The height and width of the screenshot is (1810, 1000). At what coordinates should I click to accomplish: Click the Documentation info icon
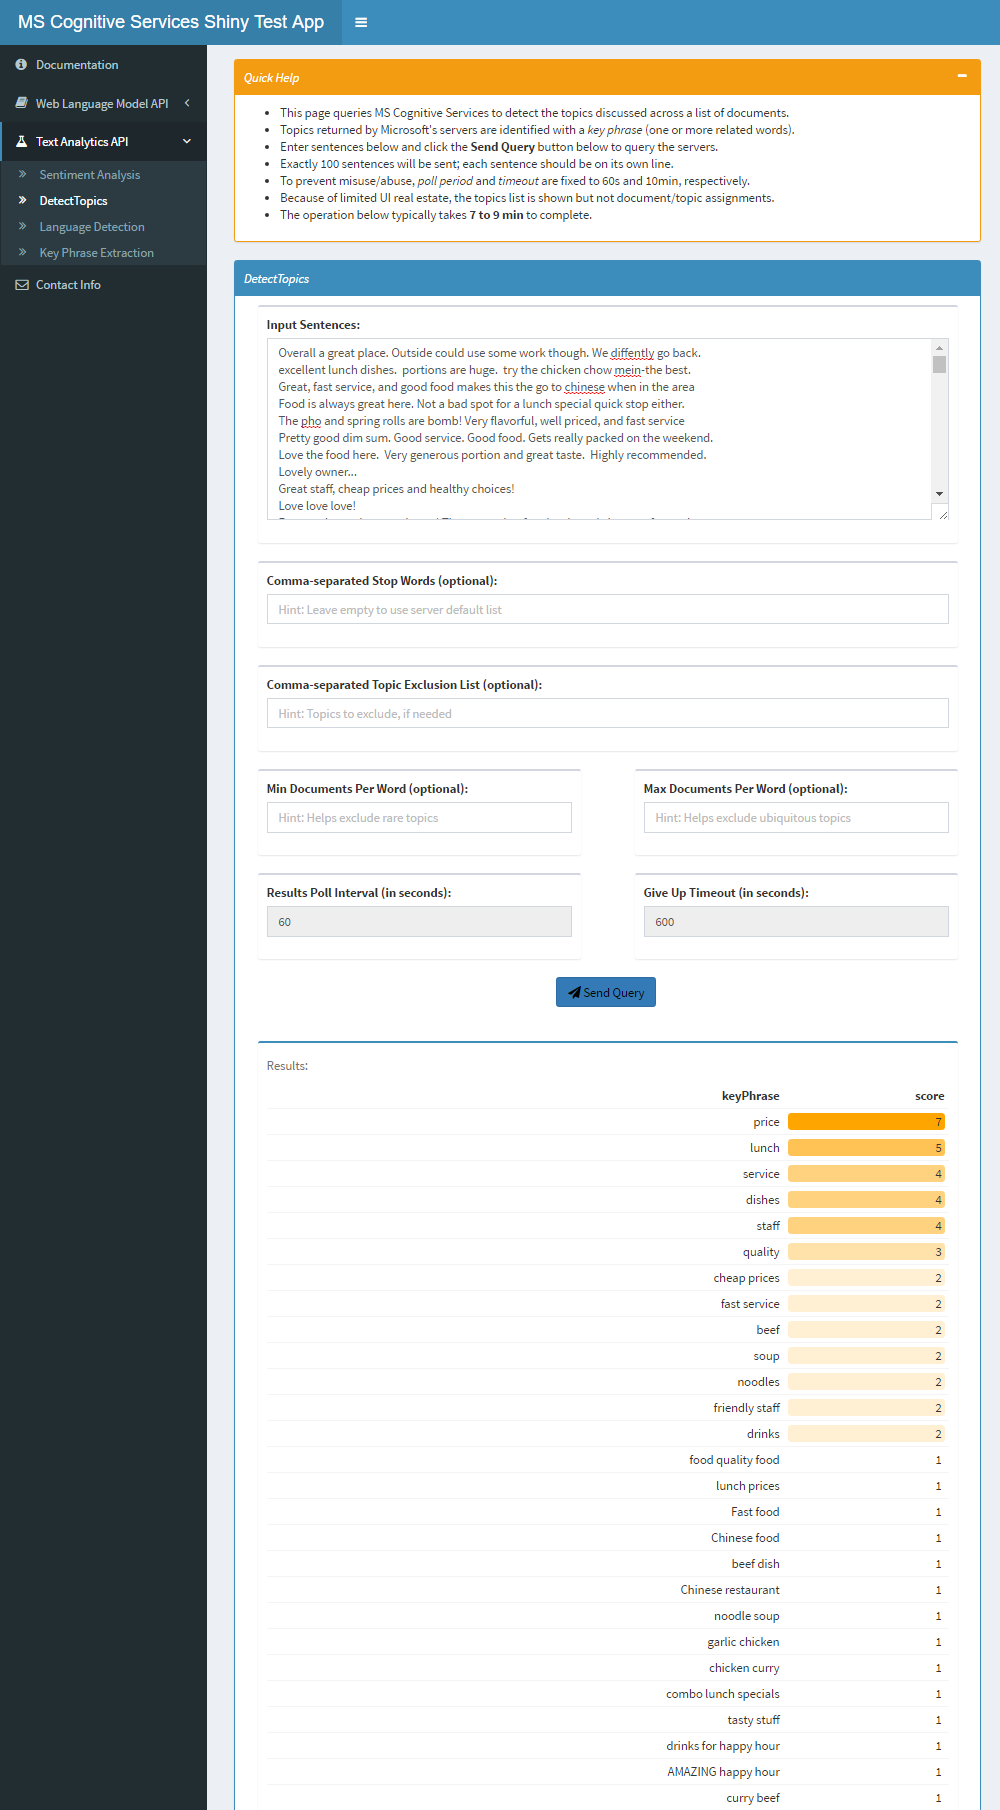pyautogui.click(x=21, y=64)
